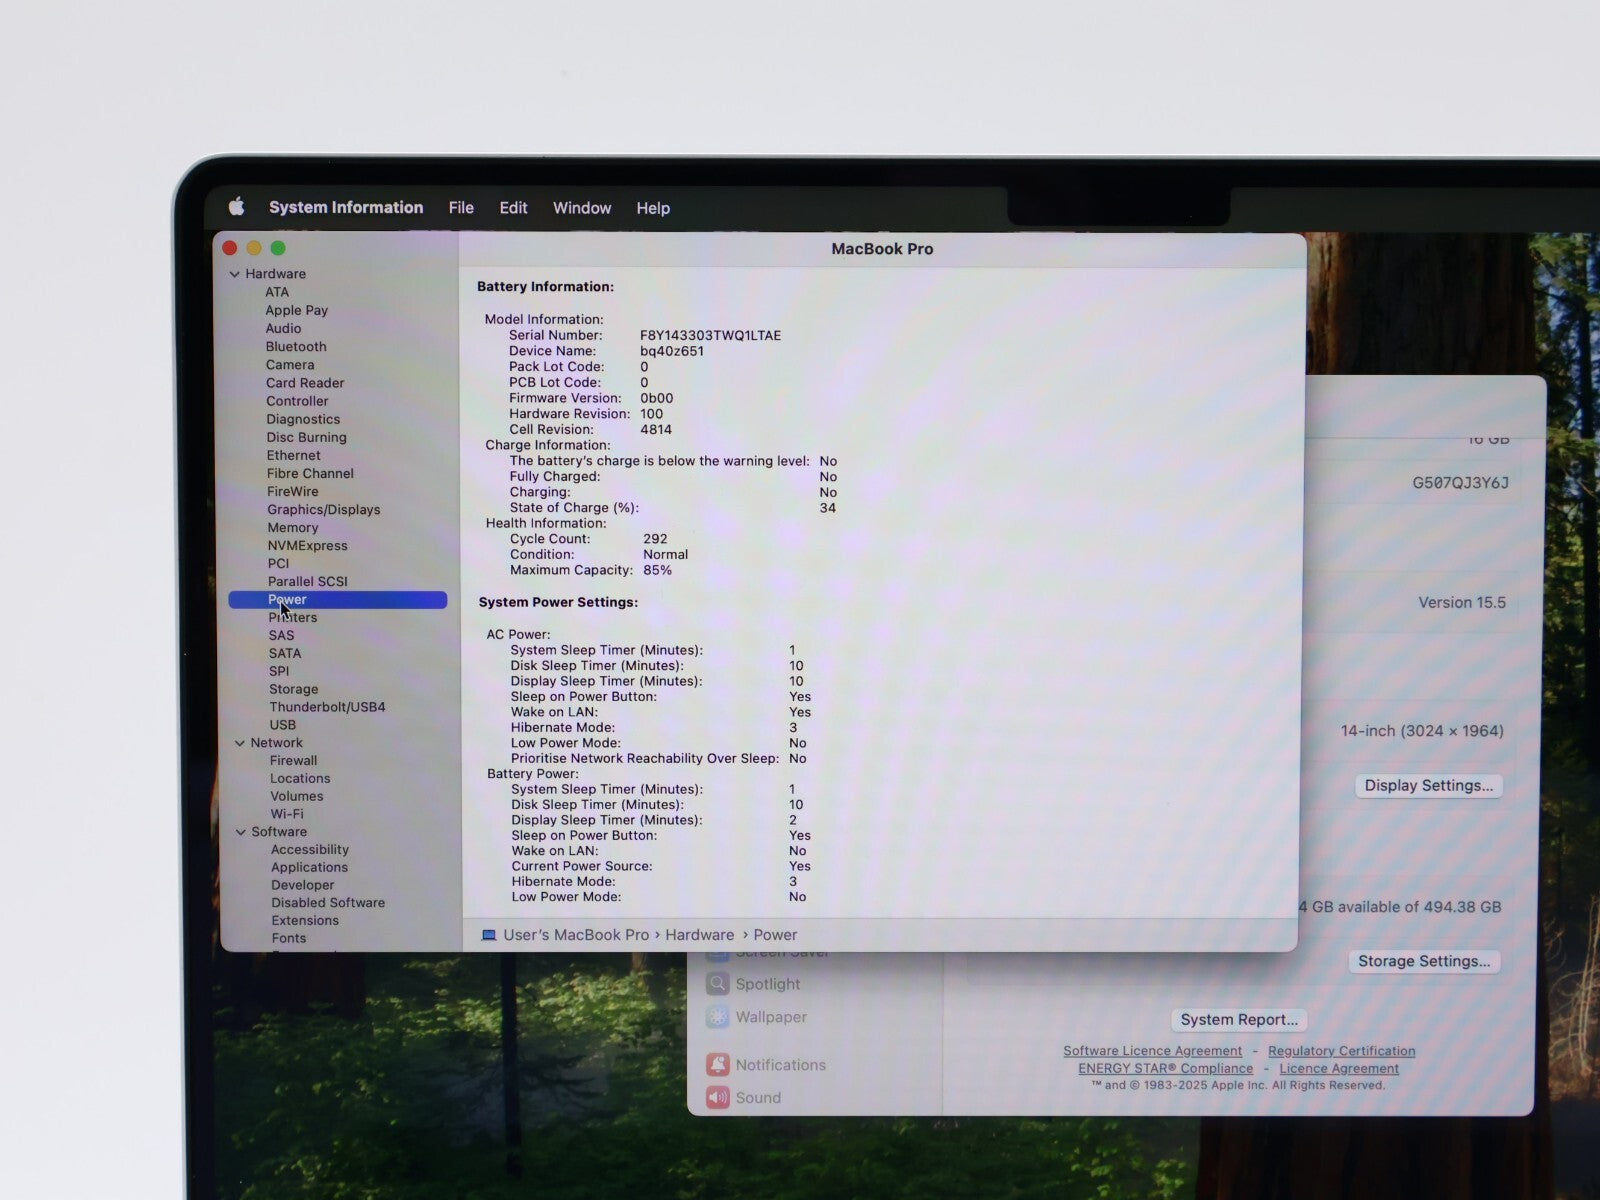Select Parallel SCSI in the sidebar
Image resolution: width=1600 pixels, height=1200 pixels.
[308, 581]
